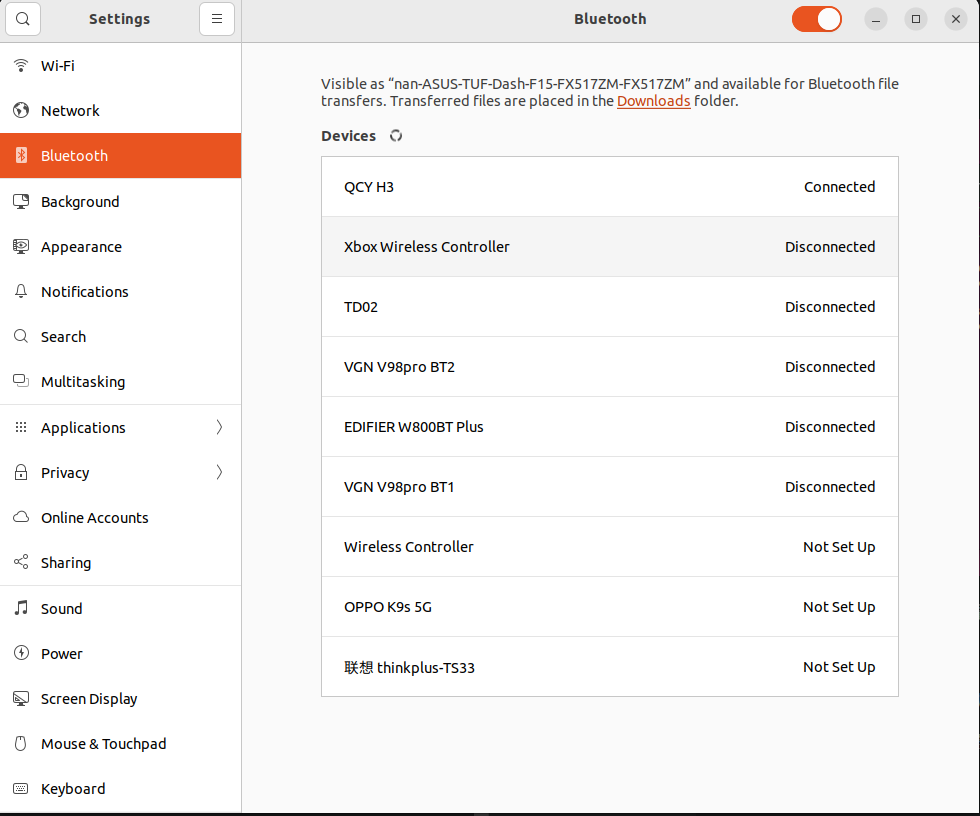This screenshot has height=816, width=980.
Task: Turn off the Bluetooth switch in header
Action: tap(816, 19)
